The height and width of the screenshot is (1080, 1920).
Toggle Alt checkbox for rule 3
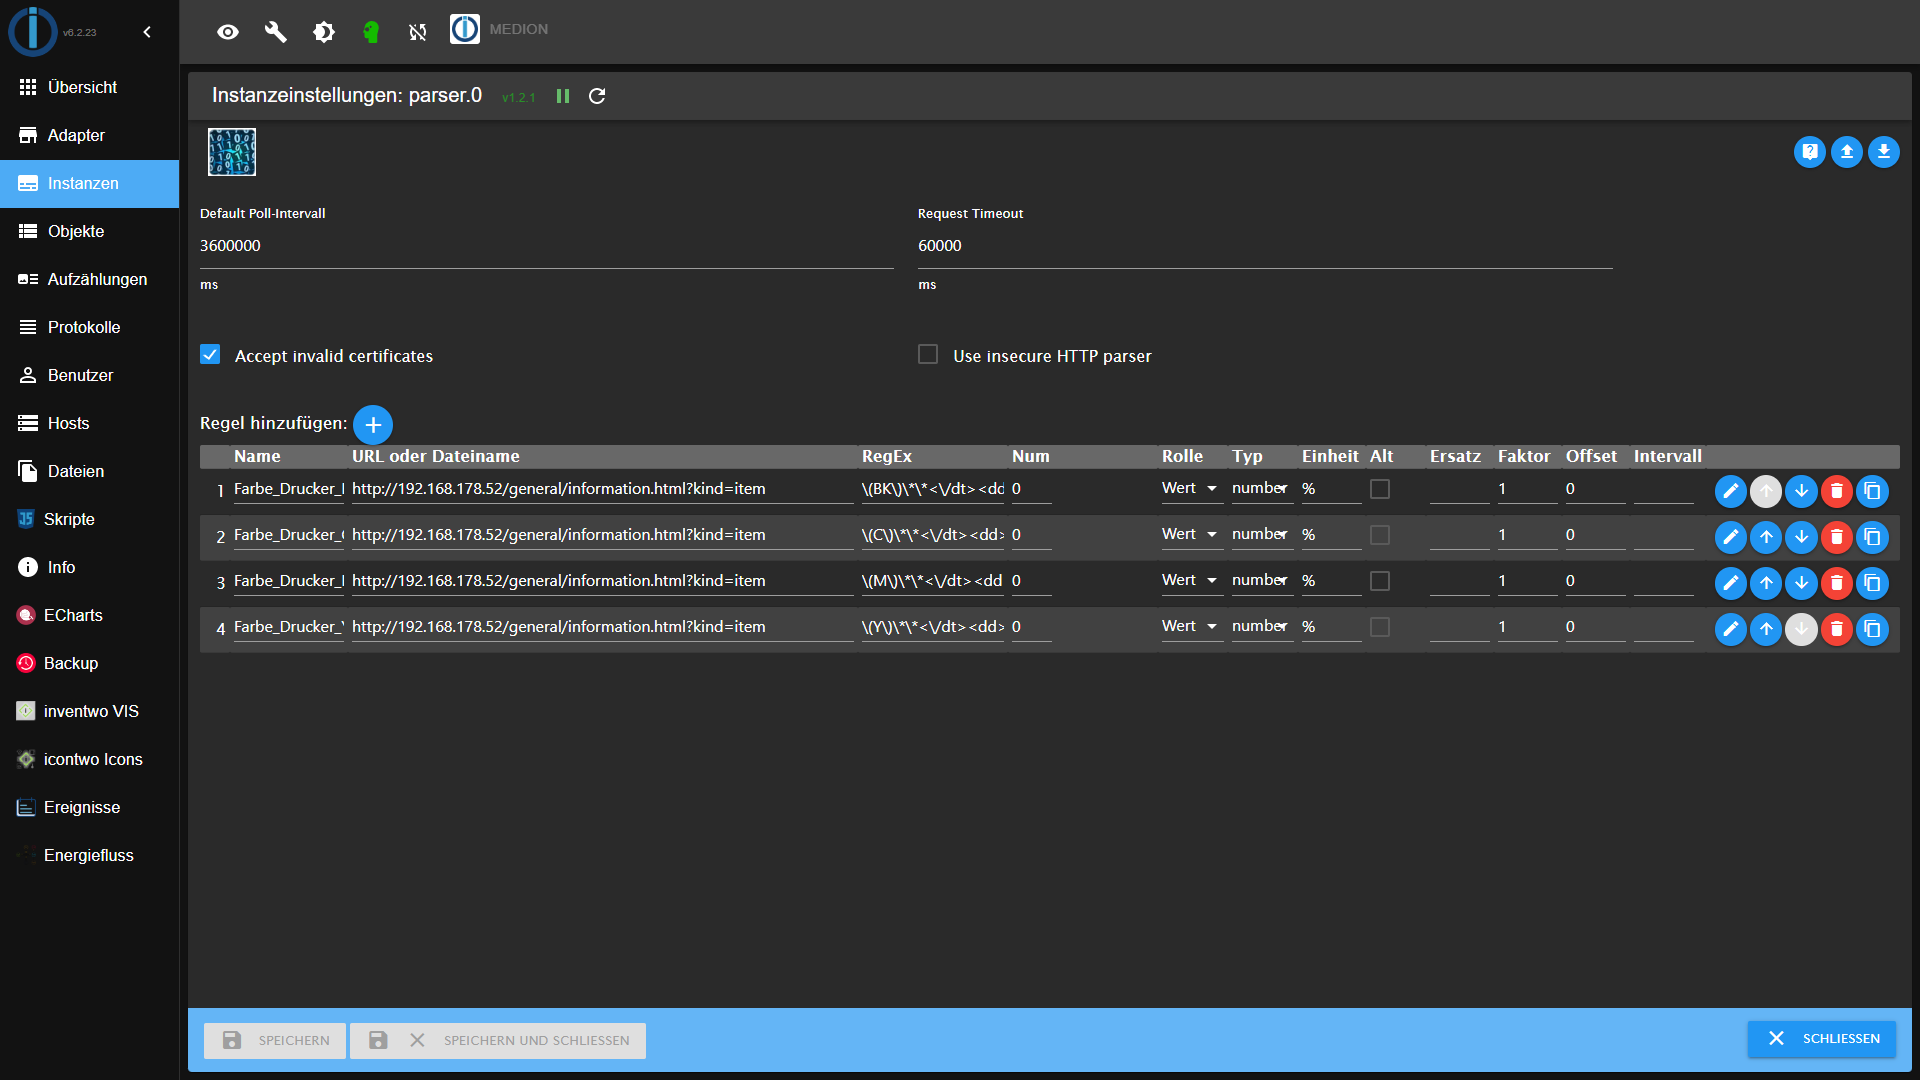(x=1380, y=581)
